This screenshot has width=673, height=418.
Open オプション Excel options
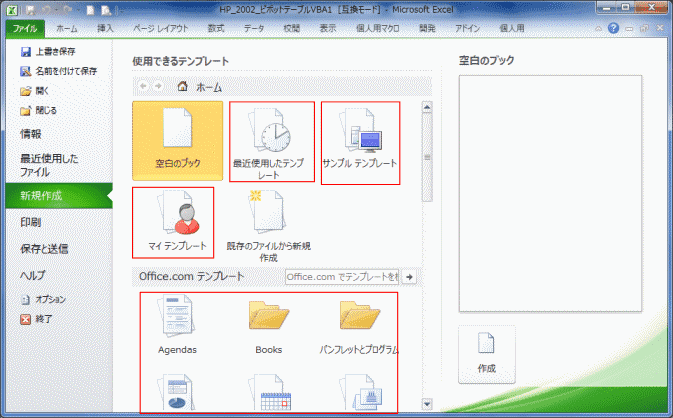(x=43, y=299)
